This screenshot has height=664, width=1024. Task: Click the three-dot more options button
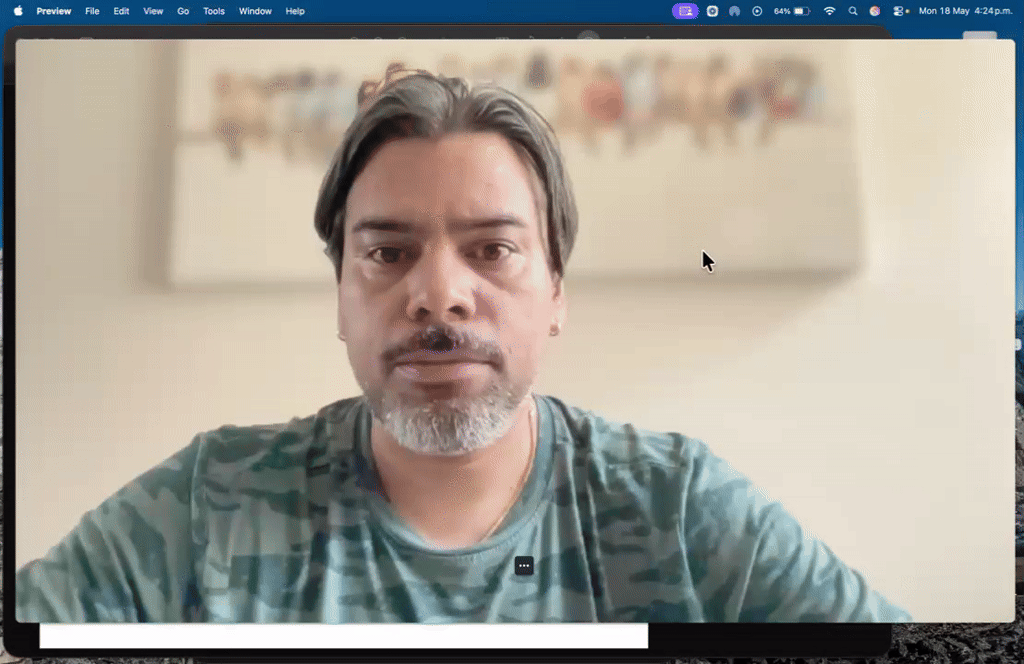pos(524,565)
